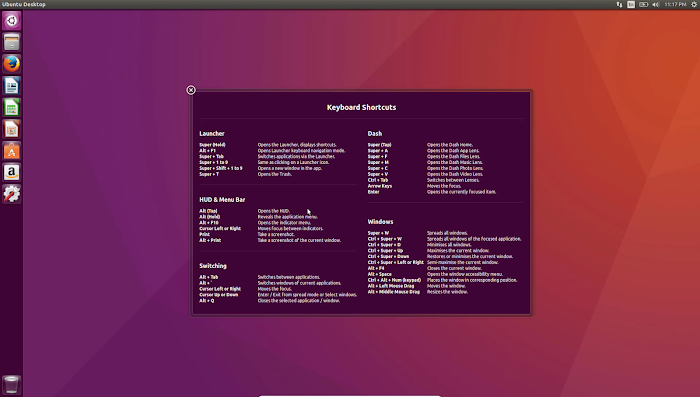This screenshot has height=397, width=700.
Task: Click the 'Alt + F1' shortcut text
Action: coord(207,150)
